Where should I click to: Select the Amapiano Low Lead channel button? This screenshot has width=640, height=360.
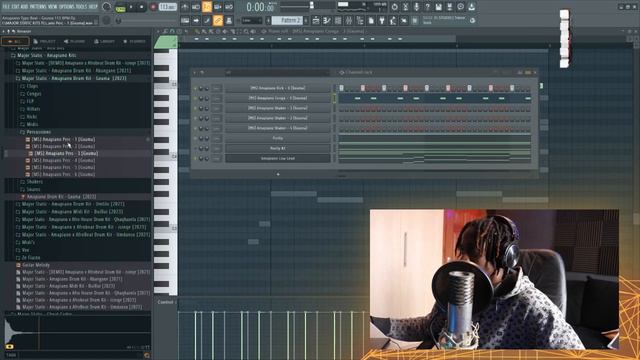pyautogui.click(x=278, y=158)
